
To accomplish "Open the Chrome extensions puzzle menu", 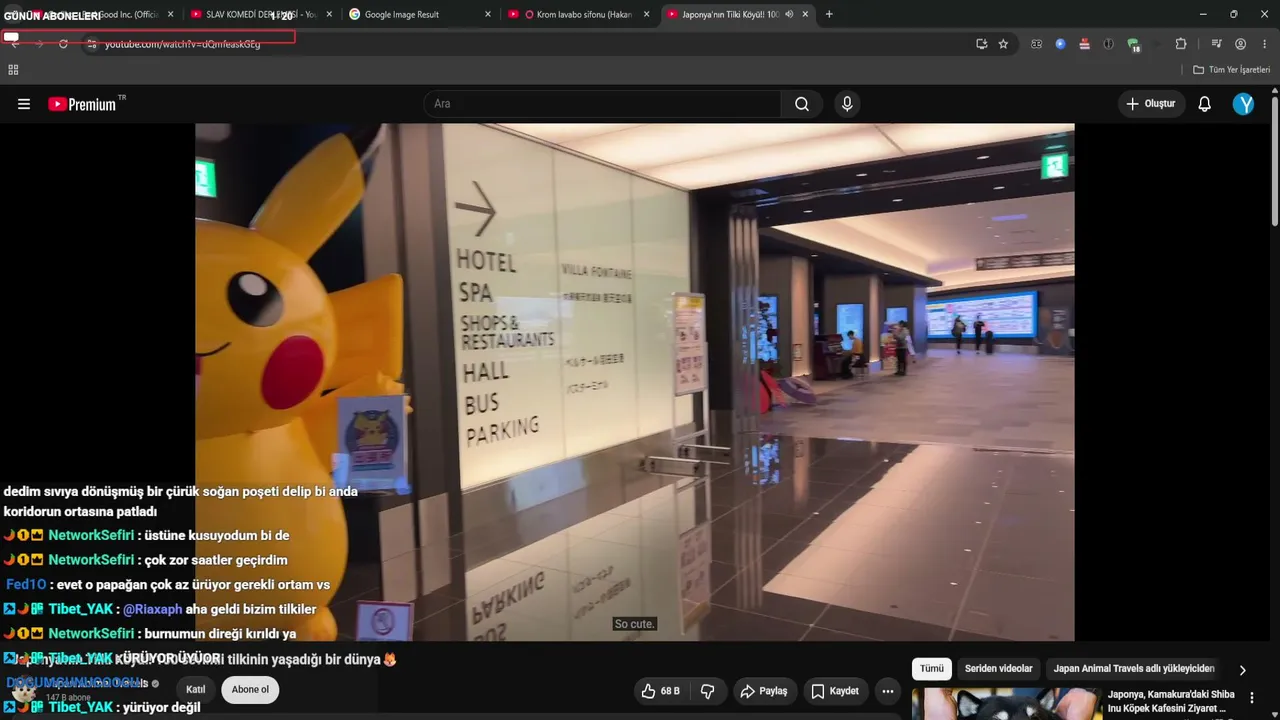I will pos(1181,44).
